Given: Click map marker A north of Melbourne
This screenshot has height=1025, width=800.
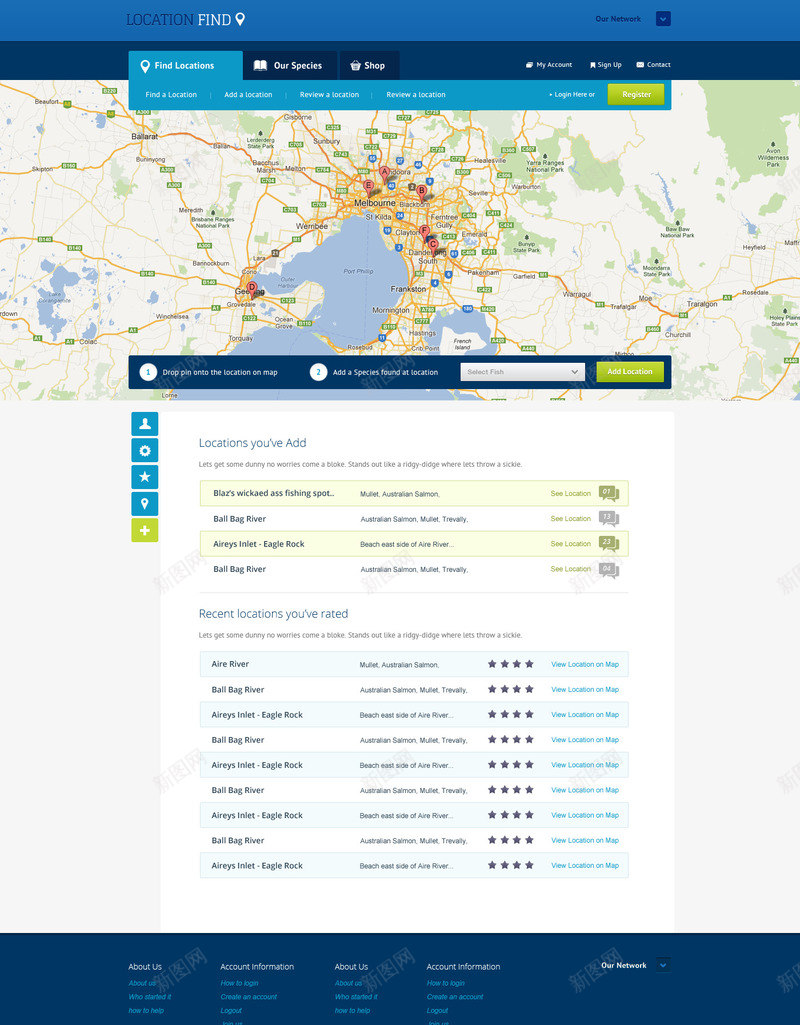Looking at the screenshot, I should [x=384, y=173].
